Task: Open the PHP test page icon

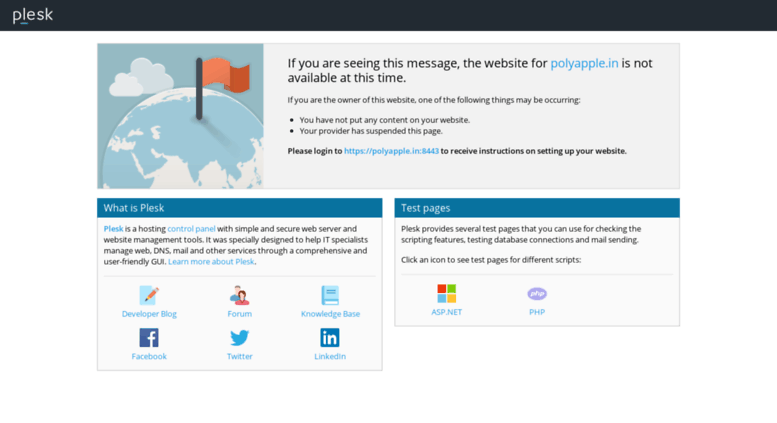Action: pyautogui.click(x=537, y=294)
